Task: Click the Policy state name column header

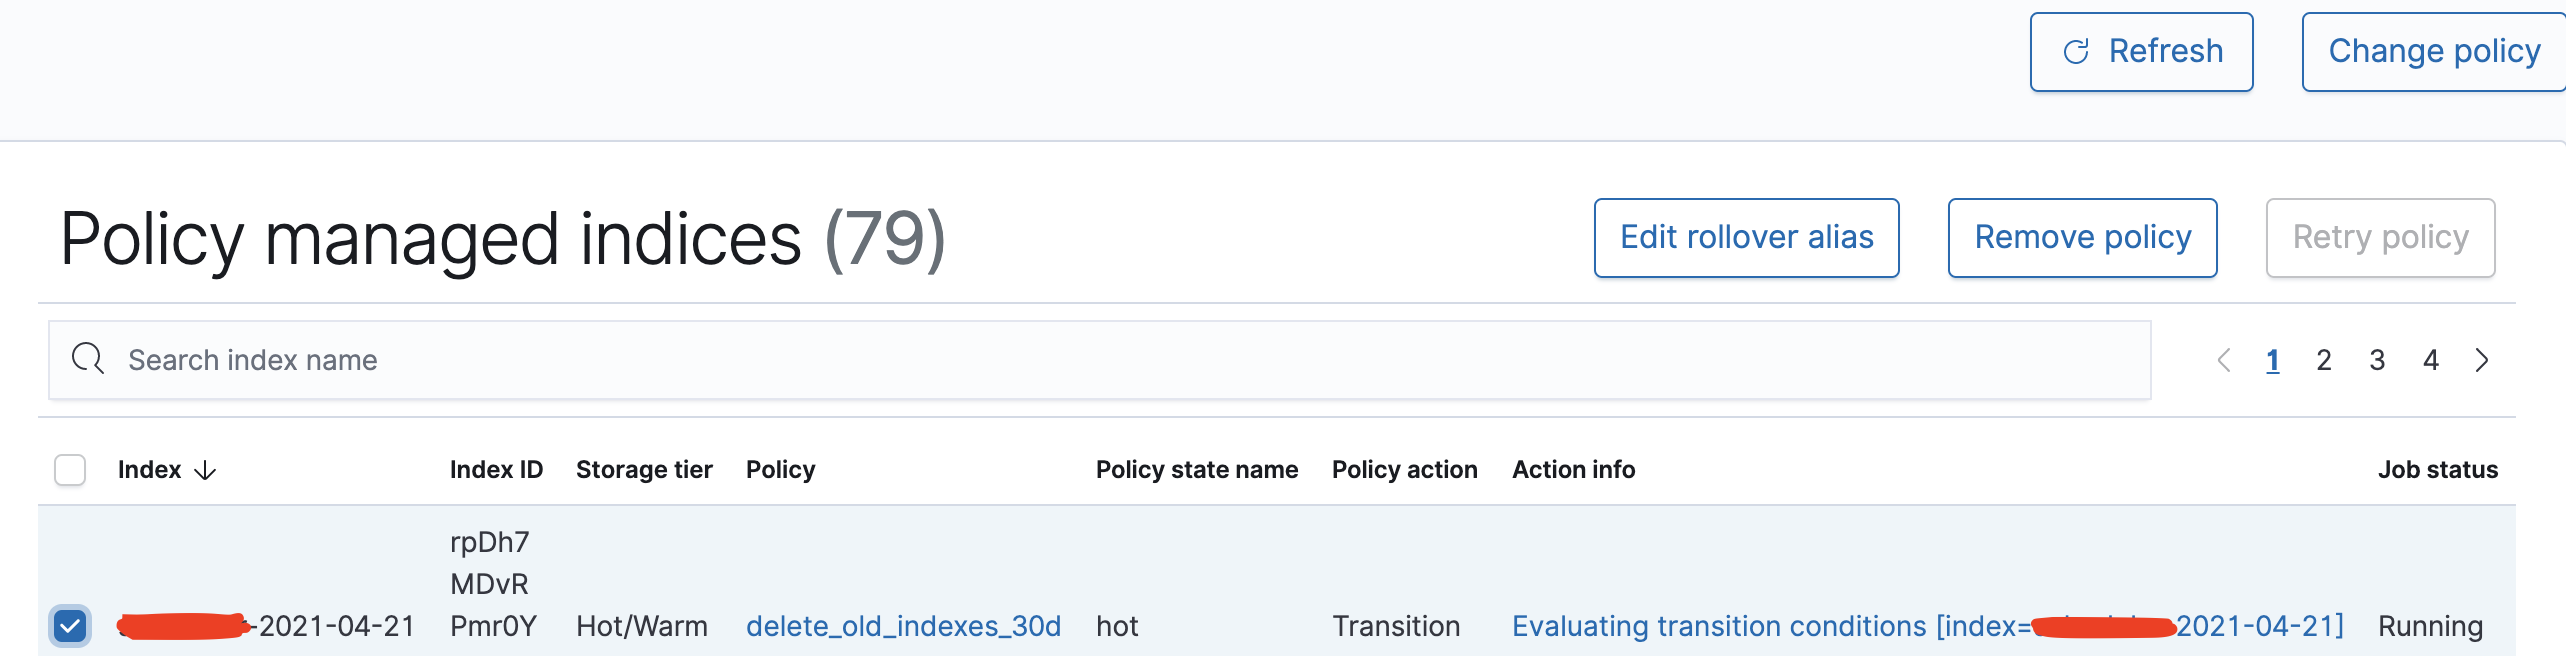Action: 1197,470
